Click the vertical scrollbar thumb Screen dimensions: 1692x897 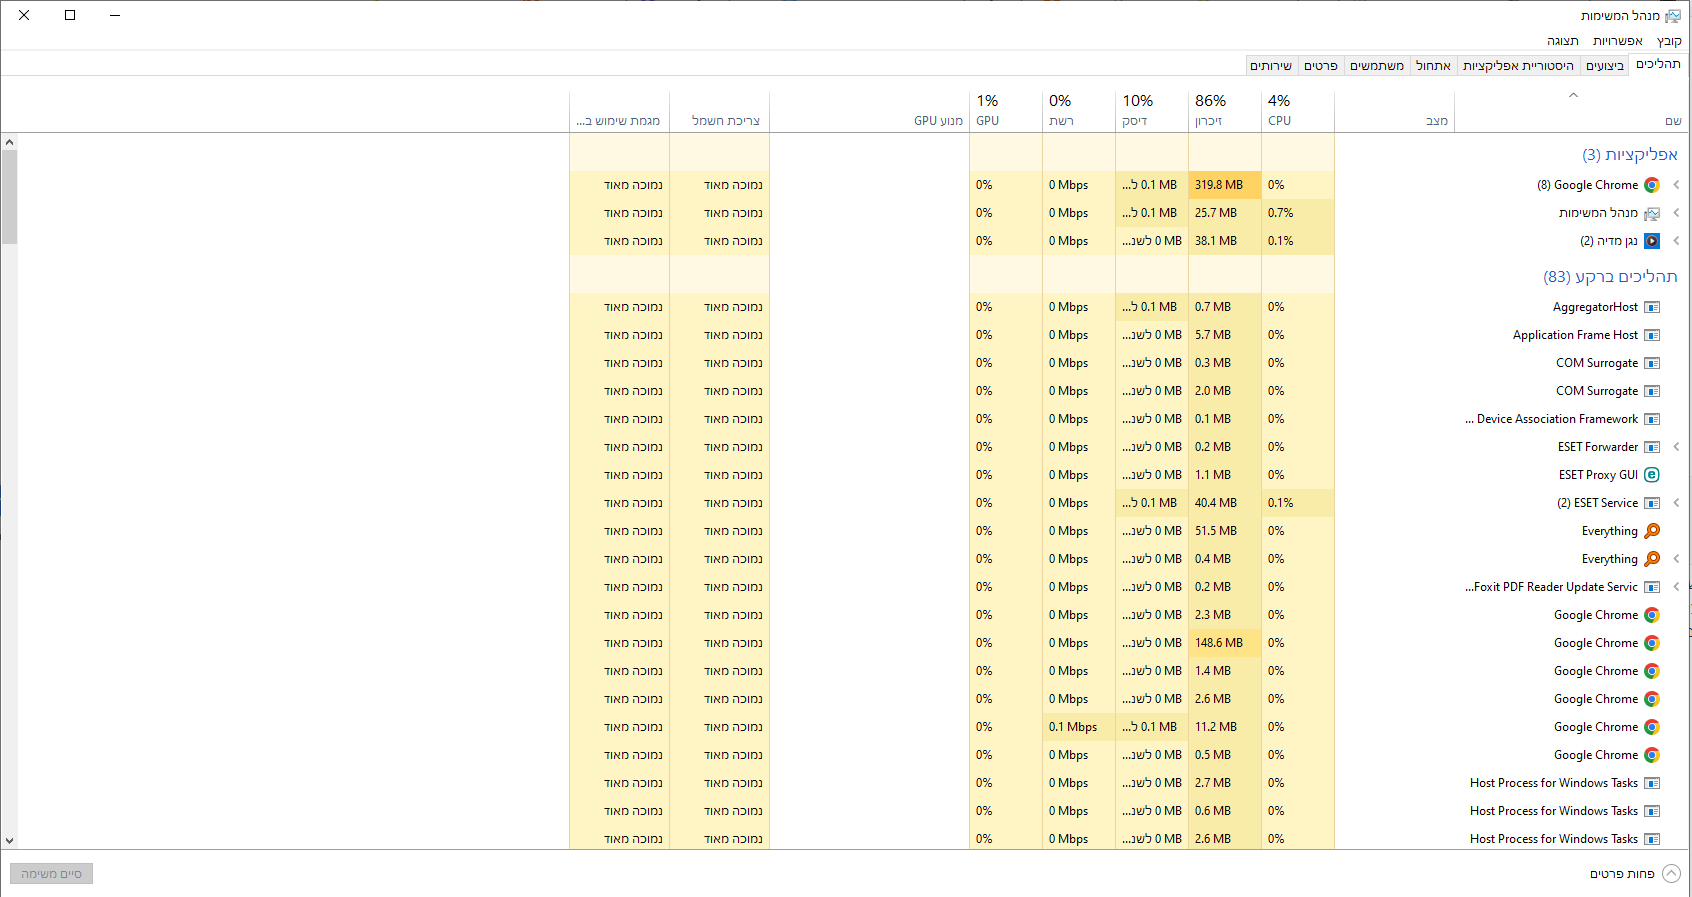click(9, 197)
